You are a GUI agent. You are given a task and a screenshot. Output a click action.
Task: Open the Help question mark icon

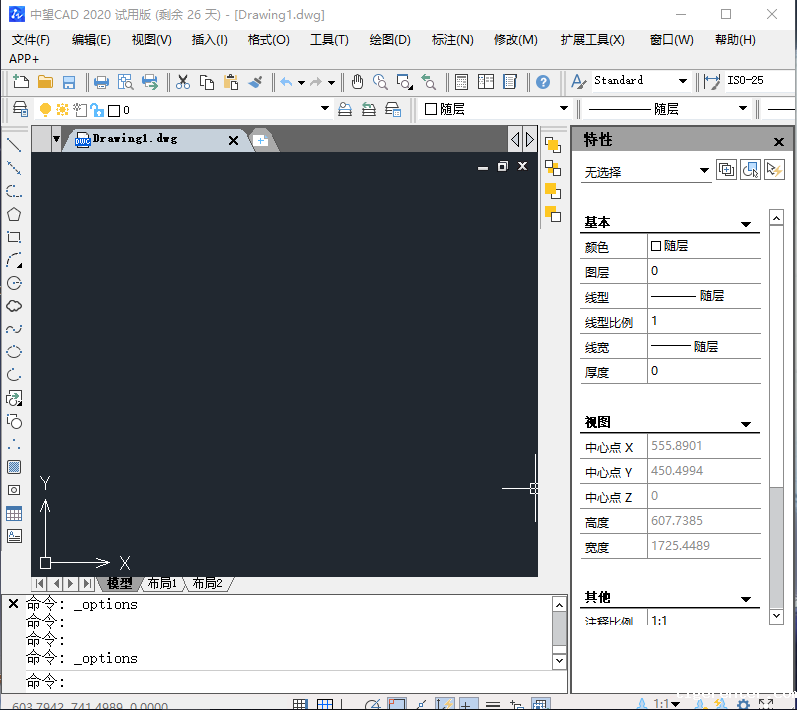(543, 82)
